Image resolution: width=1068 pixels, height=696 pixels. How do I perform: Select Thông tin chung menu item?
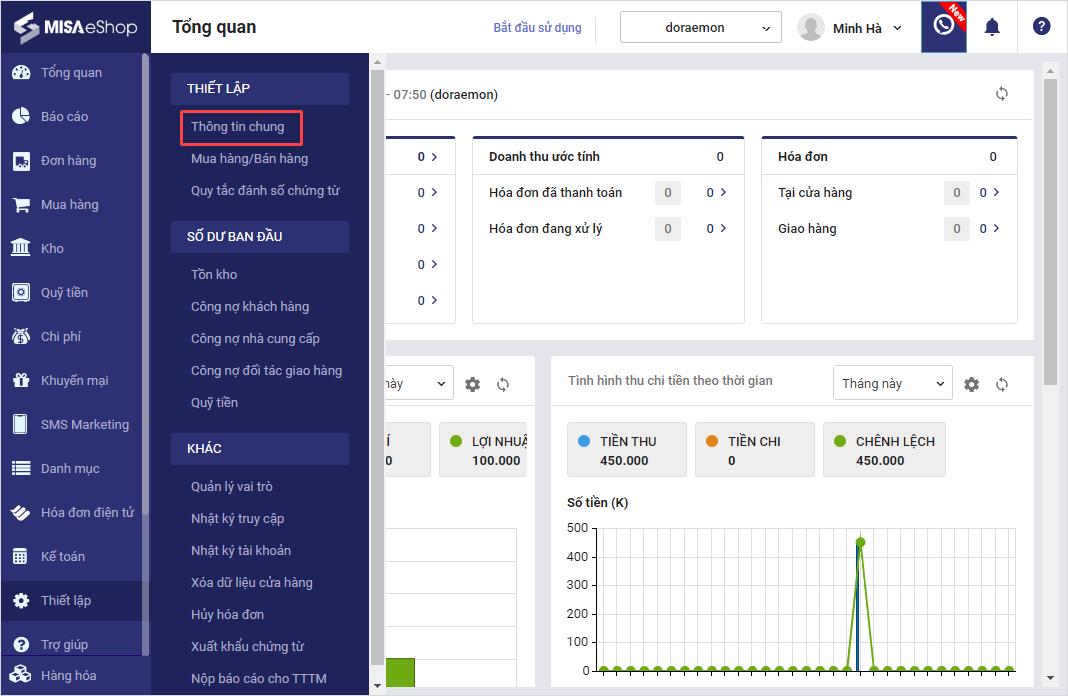[238, 127]
